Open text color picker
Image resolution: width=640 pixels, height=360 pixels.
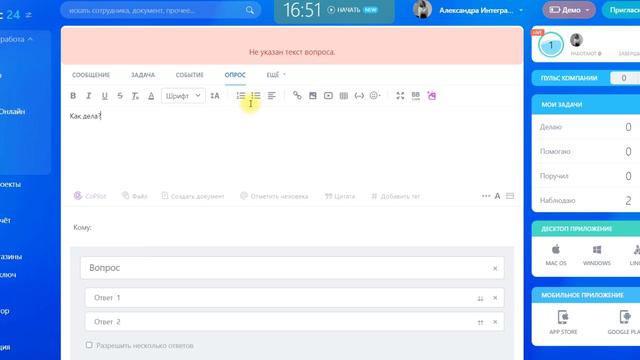coord(151,96)
